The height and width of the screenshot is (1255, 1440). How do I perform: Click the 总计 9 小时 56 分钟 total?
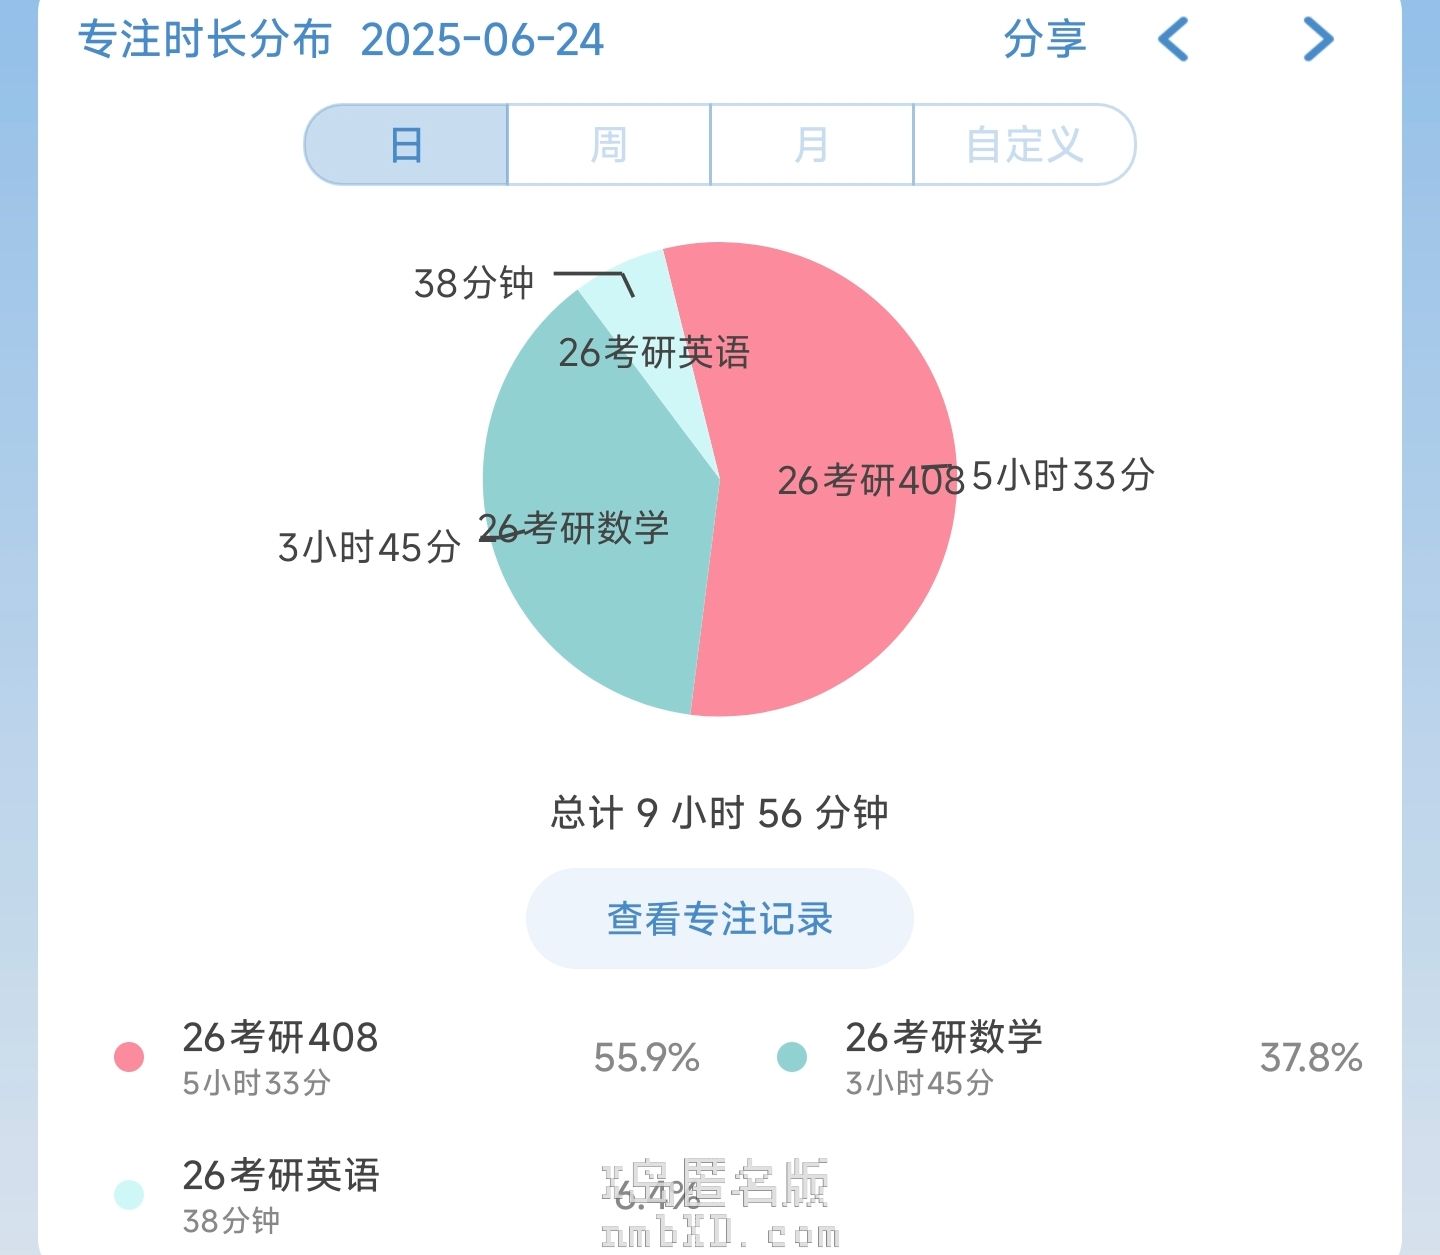(x=719, y=813)
